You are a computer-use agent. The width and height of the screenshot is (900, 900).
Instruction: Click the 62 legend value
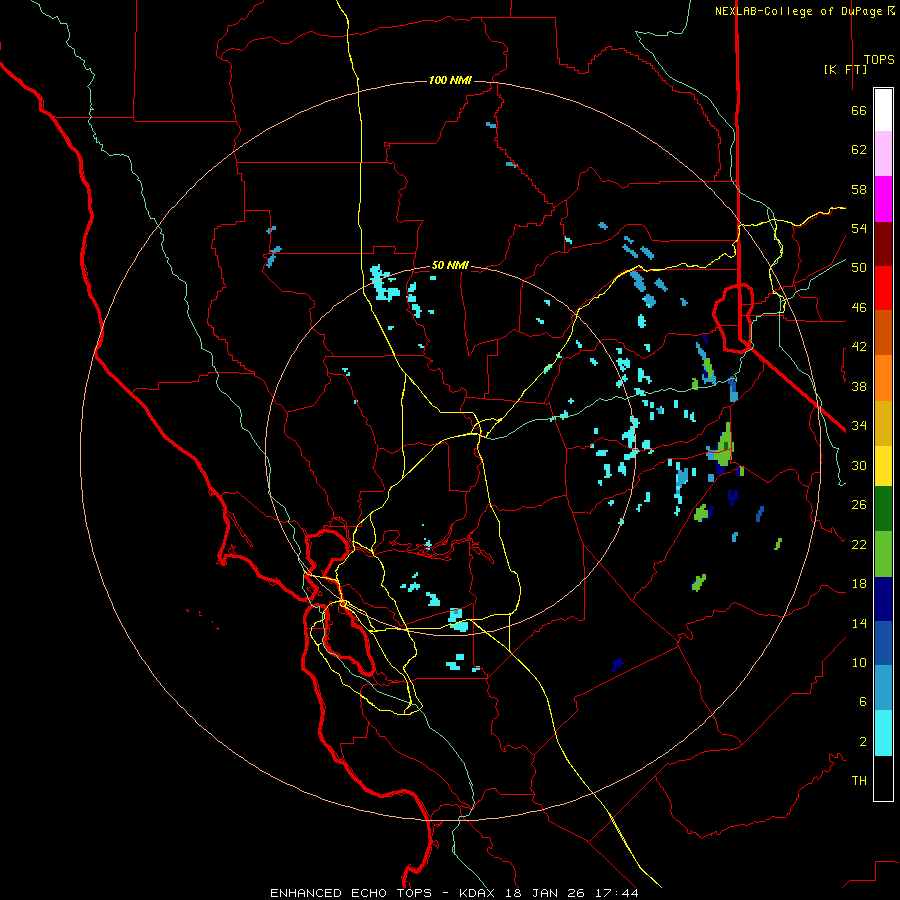pos(859,150)
